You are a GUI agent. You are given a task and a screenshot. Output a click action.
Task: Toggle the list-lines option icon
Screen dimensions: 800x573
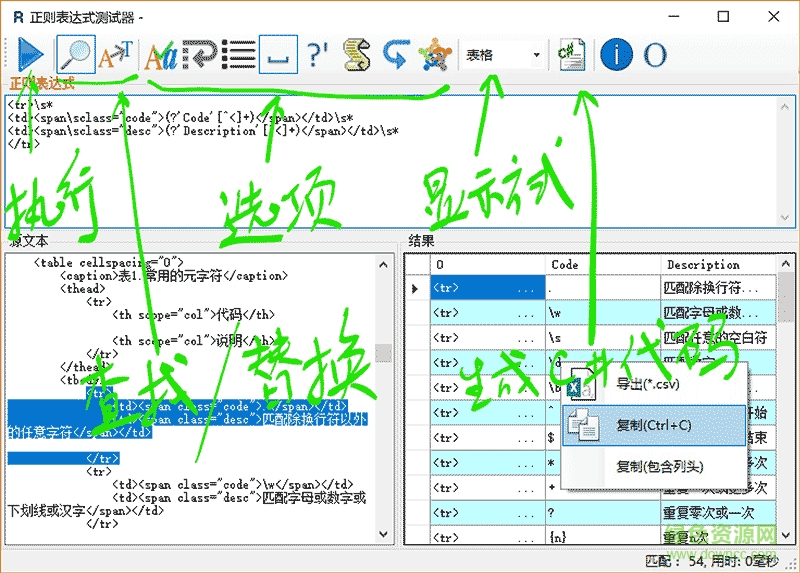[239, 54]
